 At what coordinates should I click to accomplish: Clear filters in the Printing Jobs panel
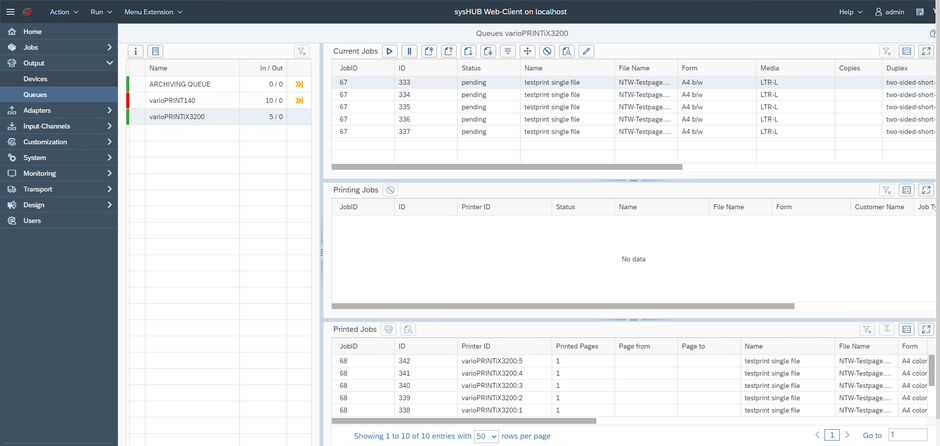pos(887,190)
